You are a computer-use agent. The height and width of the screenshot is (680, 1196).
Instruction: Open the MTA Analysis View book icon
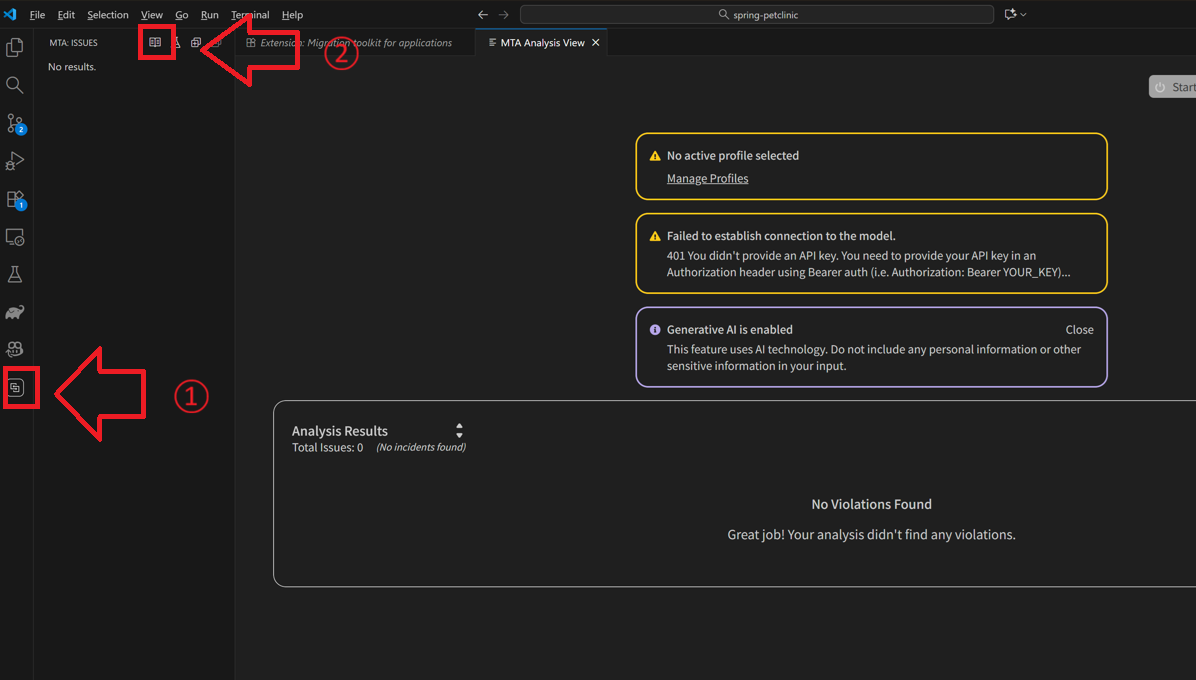click(155, 43)
